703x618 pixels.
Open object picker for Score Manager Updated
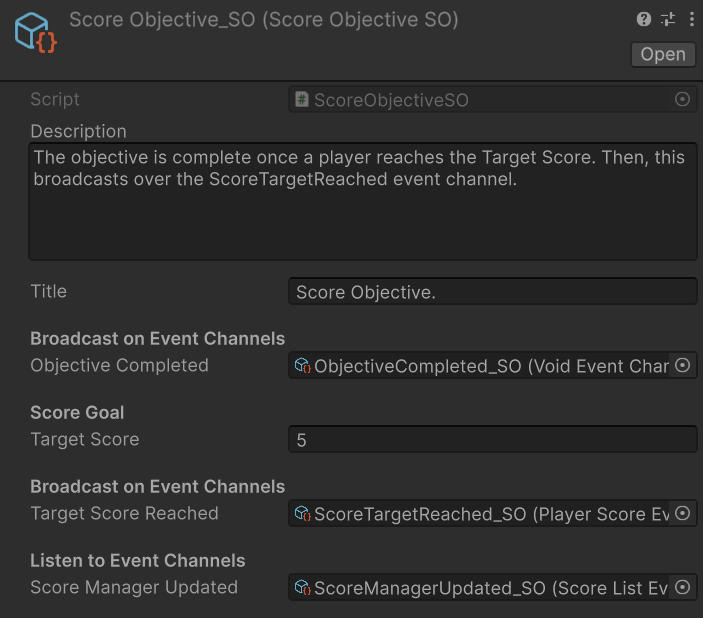pyautogui.click(x=683, y=588)
